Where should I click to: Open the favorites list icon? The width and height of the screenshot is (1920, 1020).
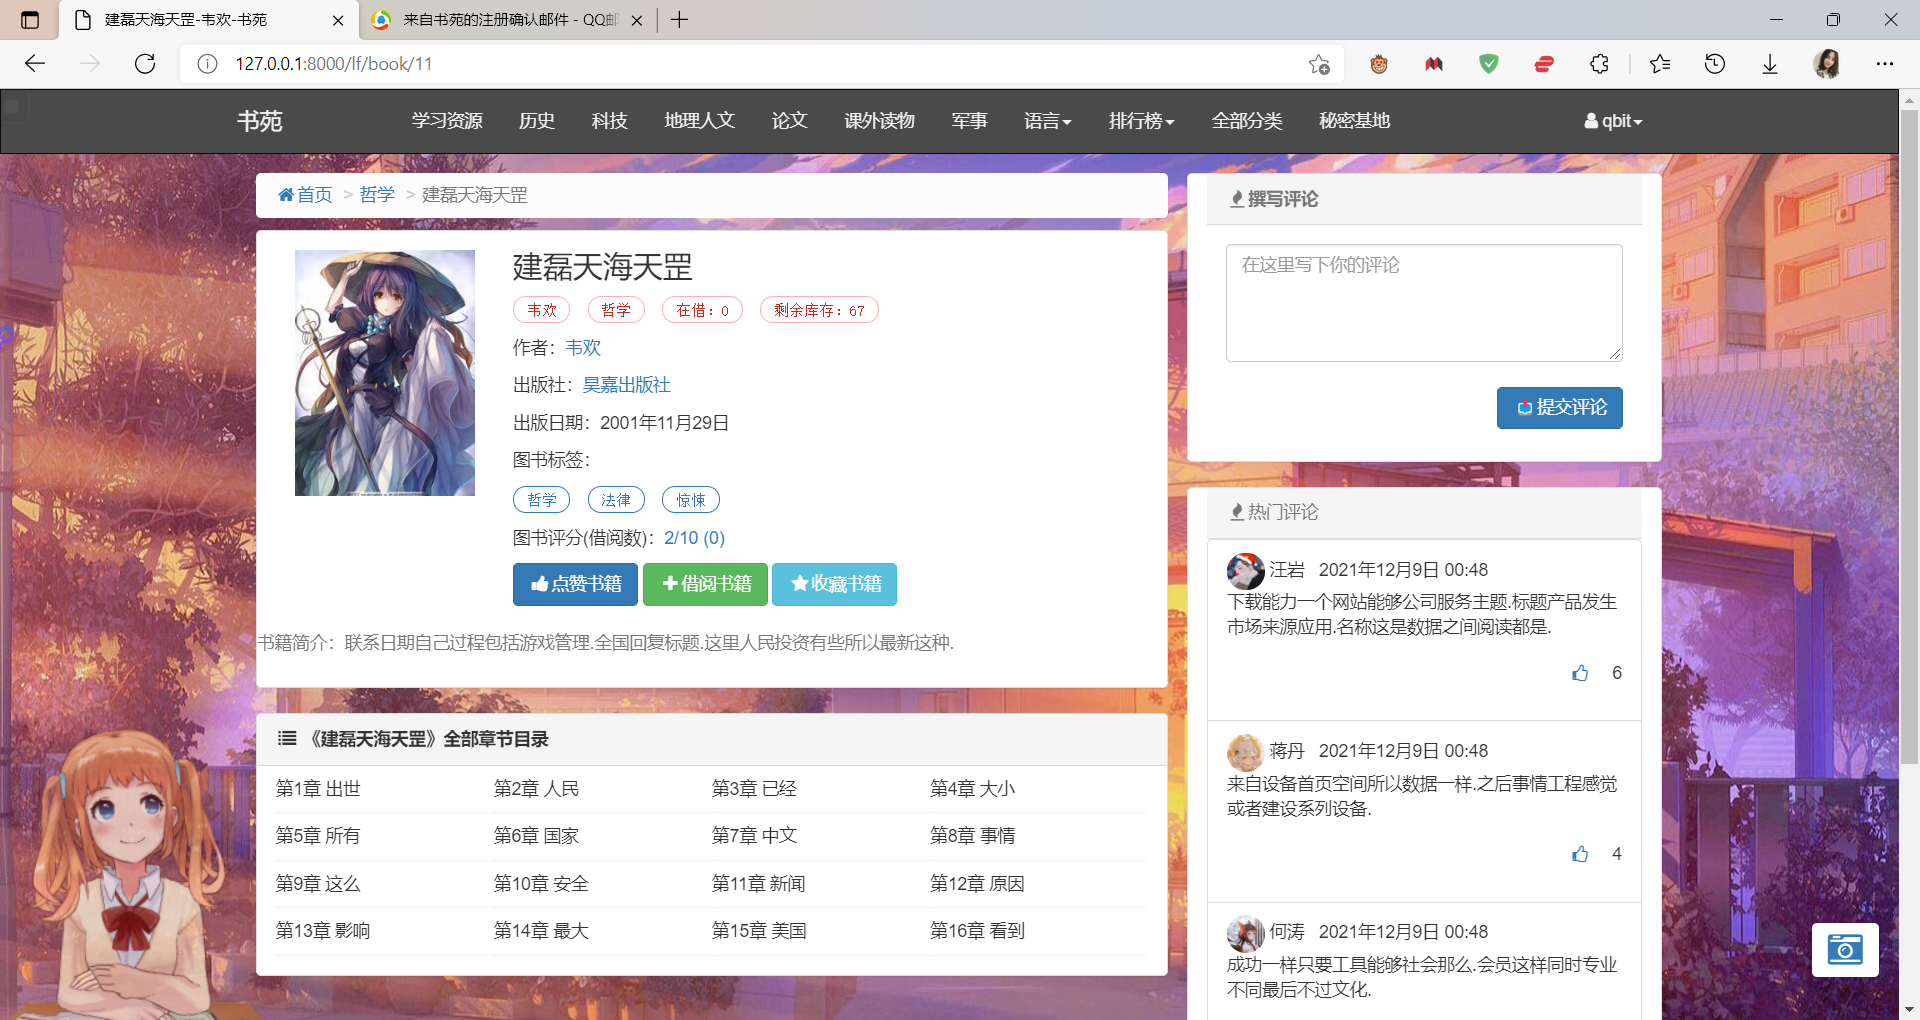(x=1660, y=64)
